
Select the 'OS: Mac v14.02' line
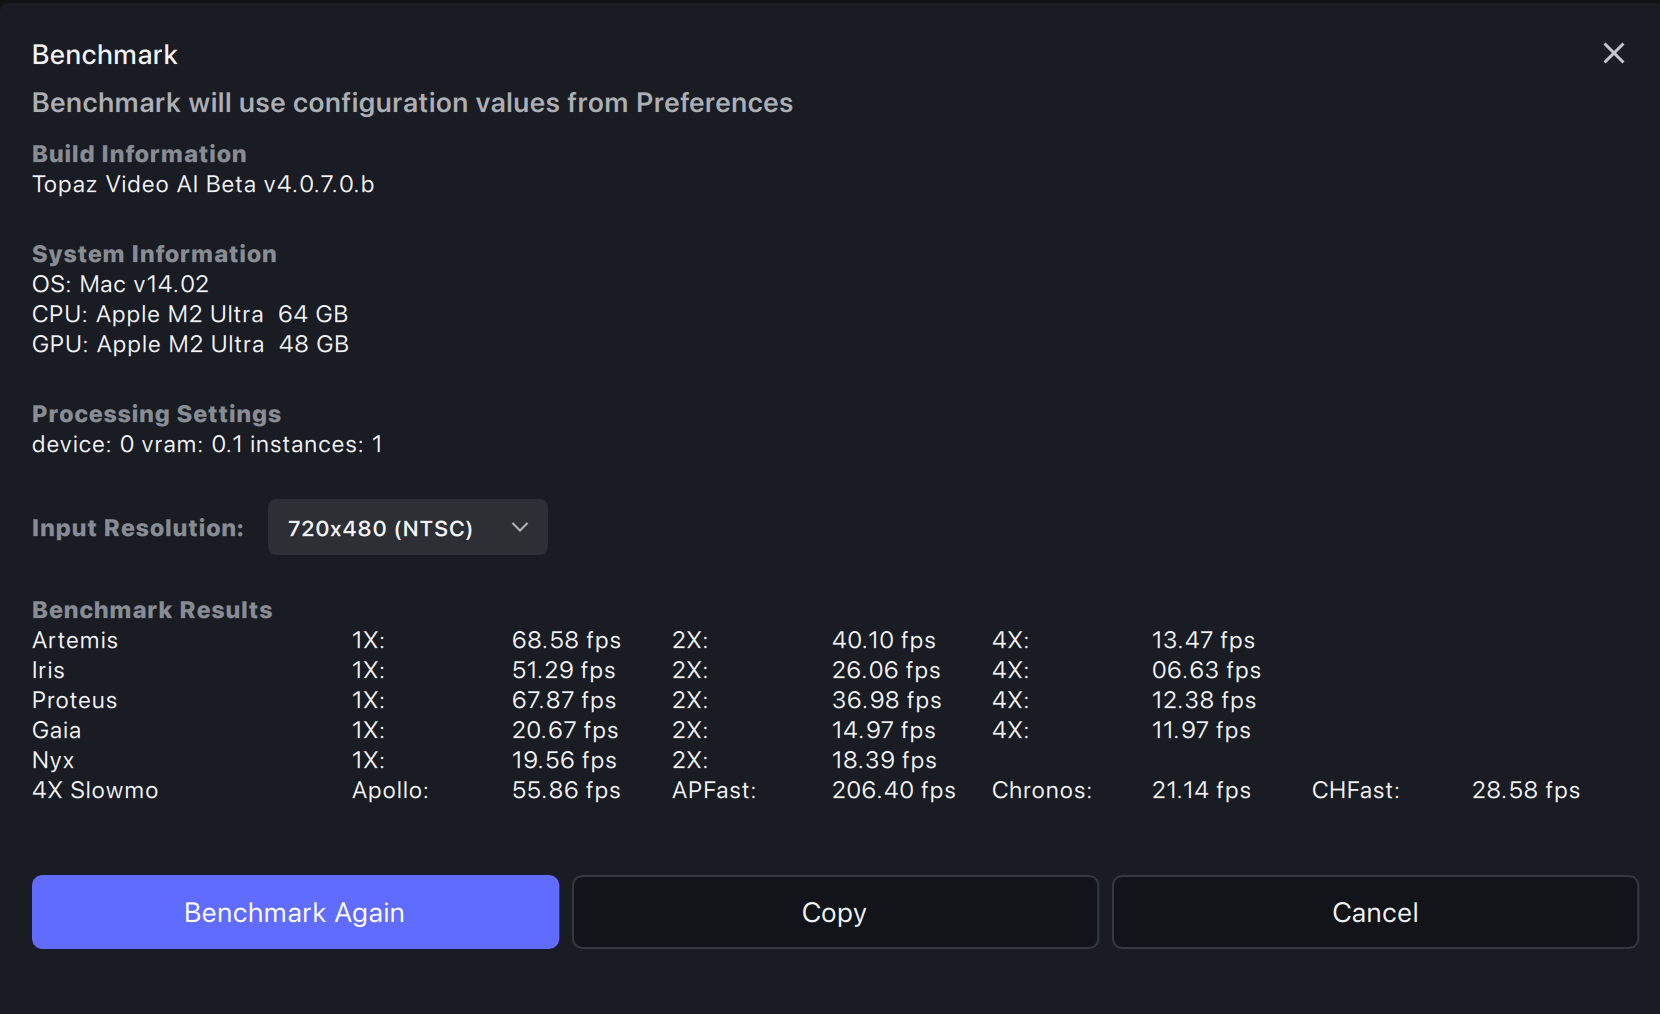(x=120, y=284)
